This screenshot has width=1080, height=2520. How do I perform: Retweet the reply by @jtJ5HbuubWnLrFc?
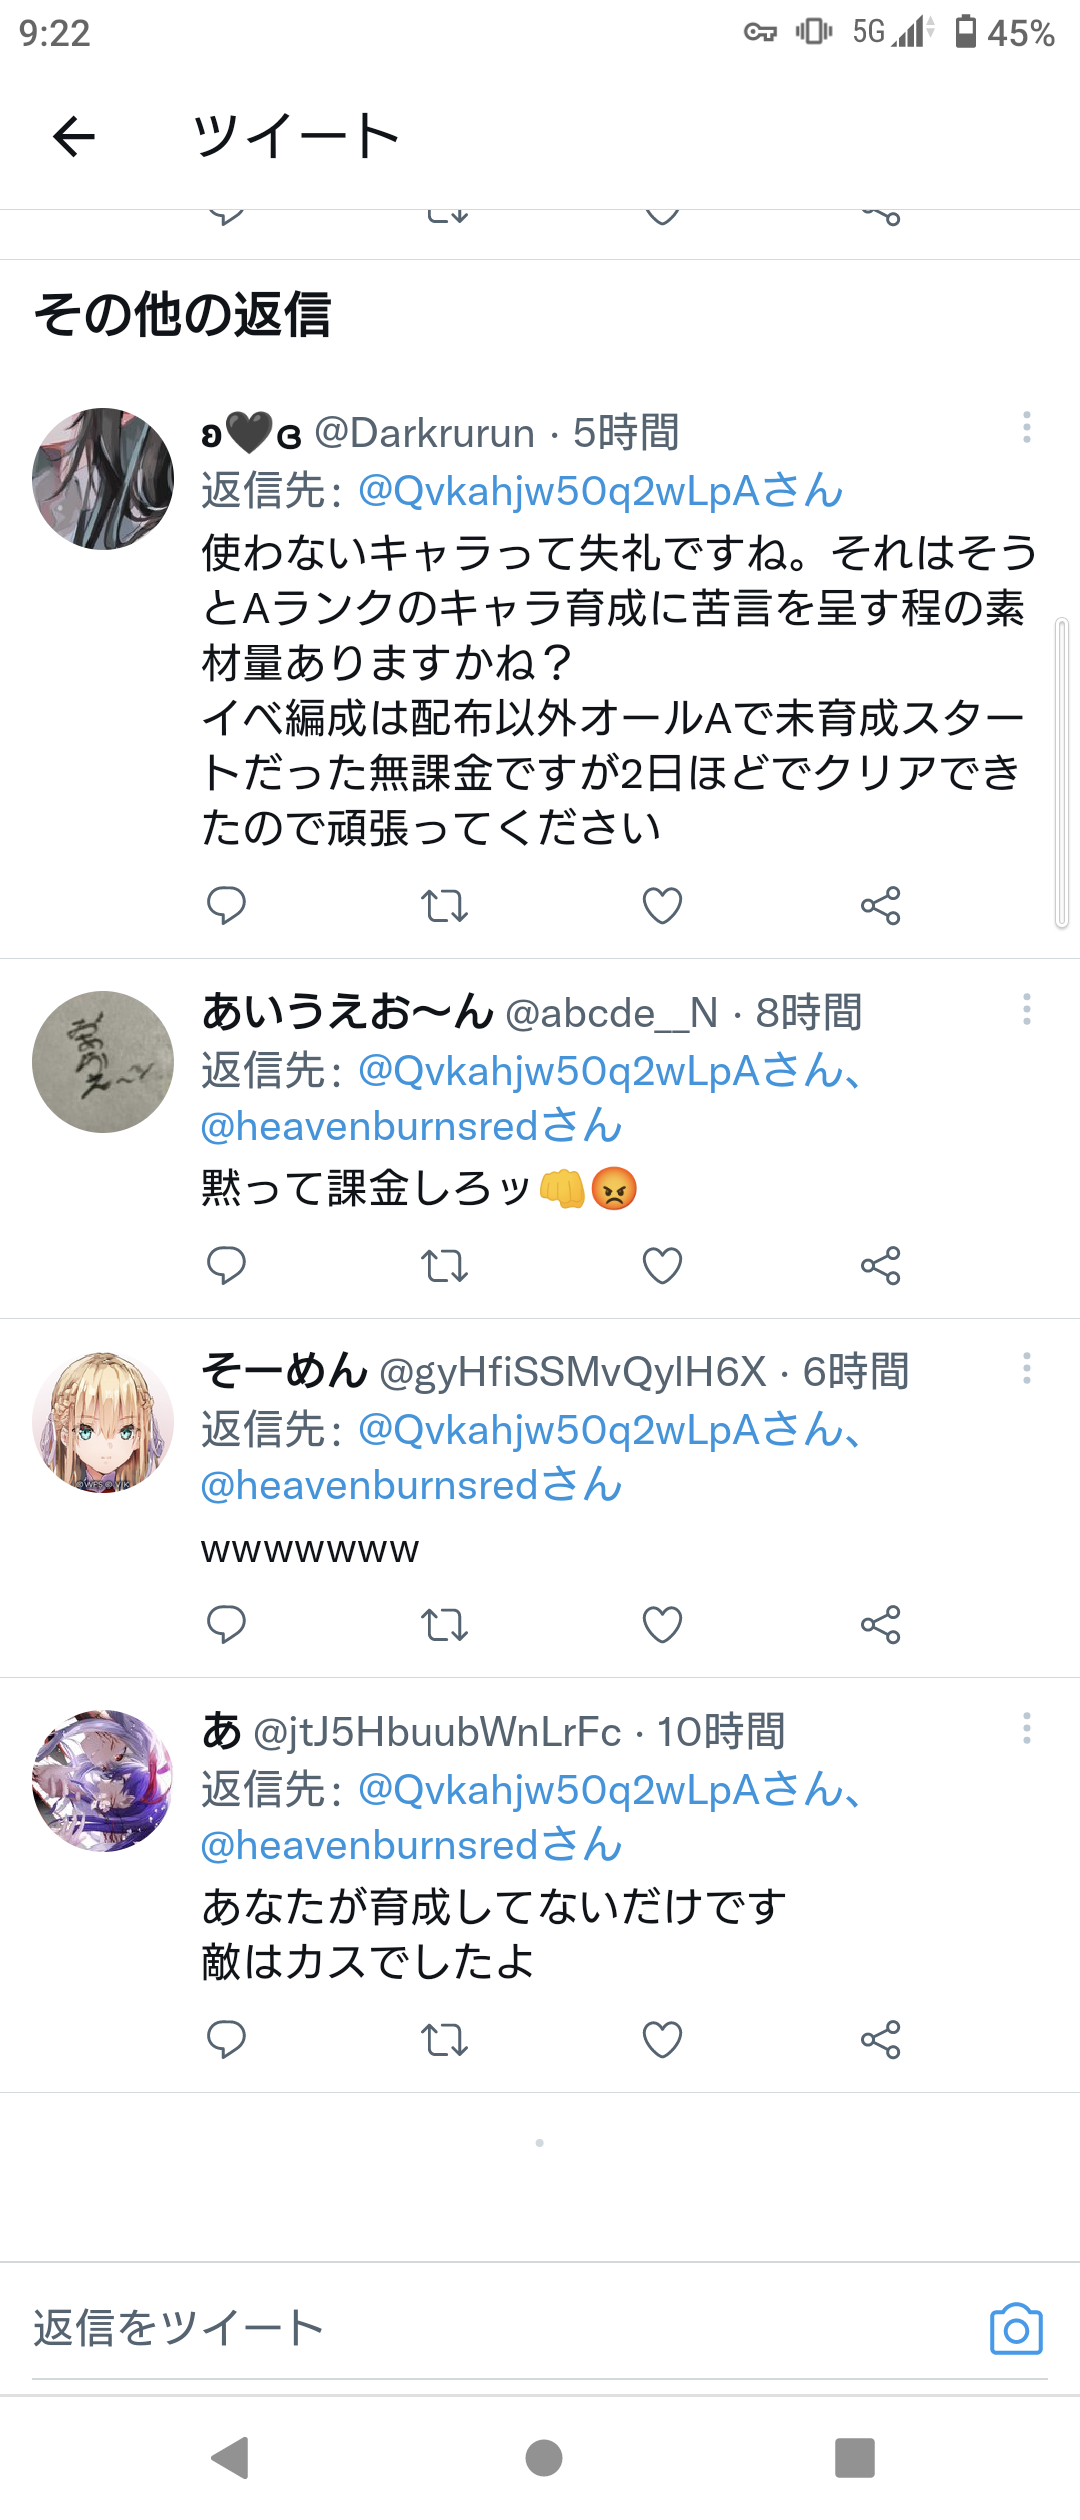click(x=444, y=2040)
